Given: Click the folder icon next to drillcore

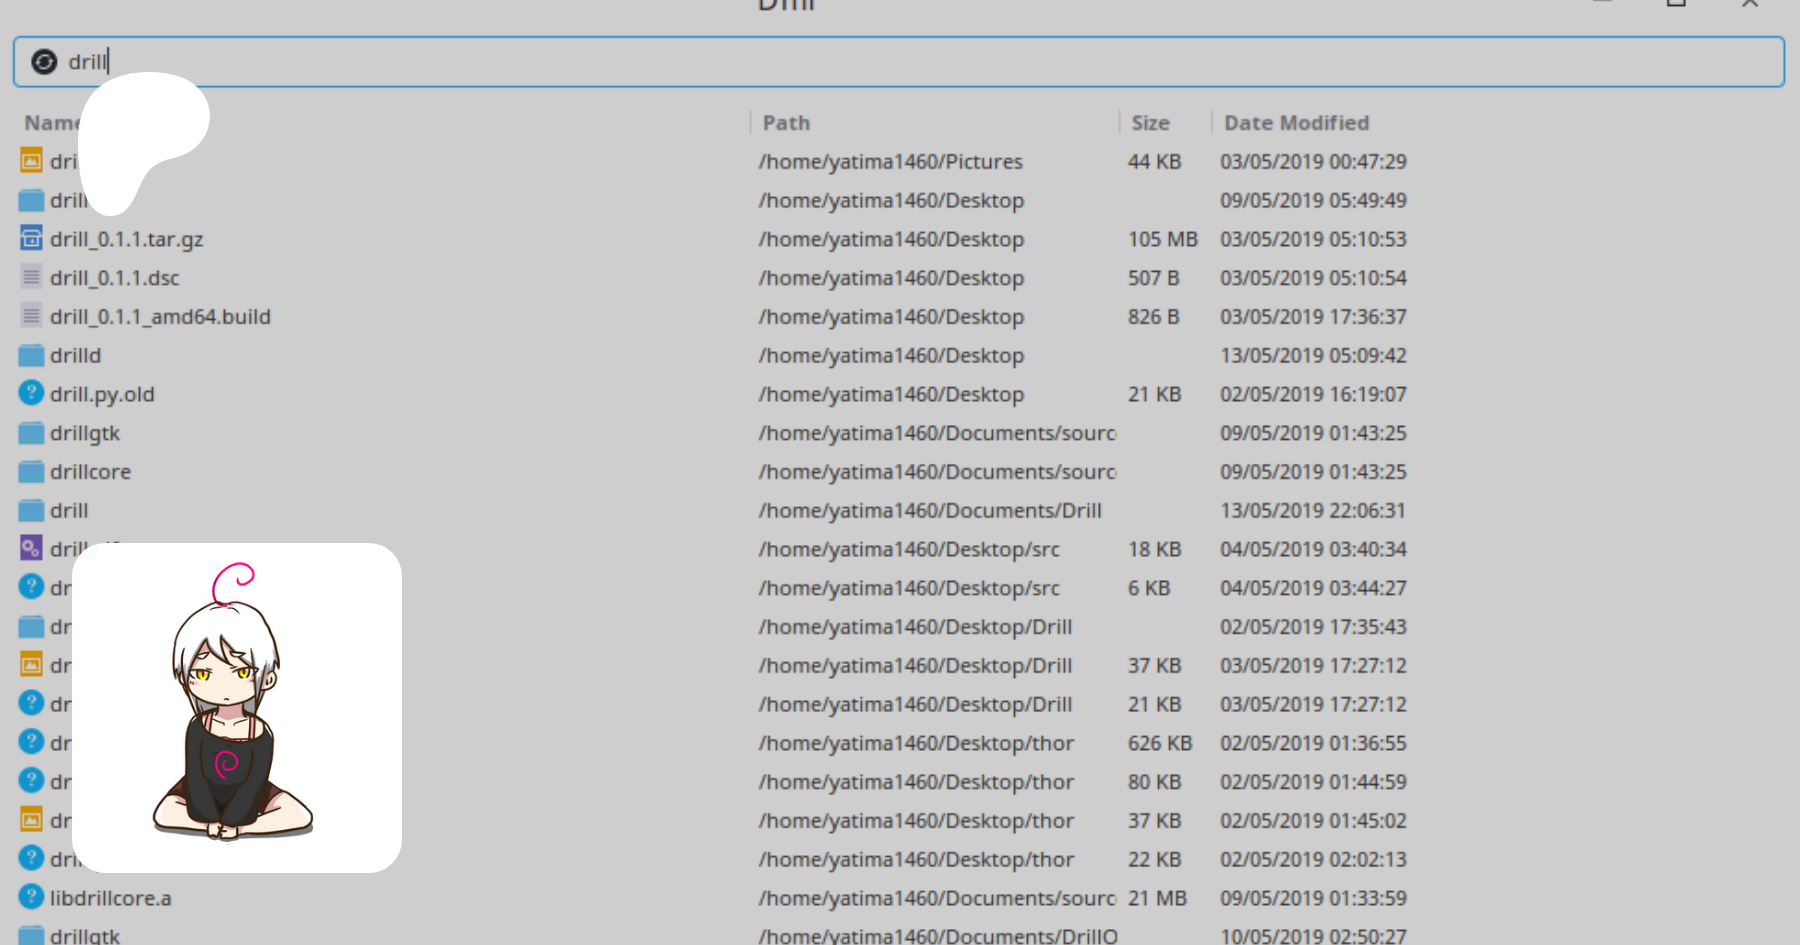Looking at the screenshot, I should [x=31, y=471].
